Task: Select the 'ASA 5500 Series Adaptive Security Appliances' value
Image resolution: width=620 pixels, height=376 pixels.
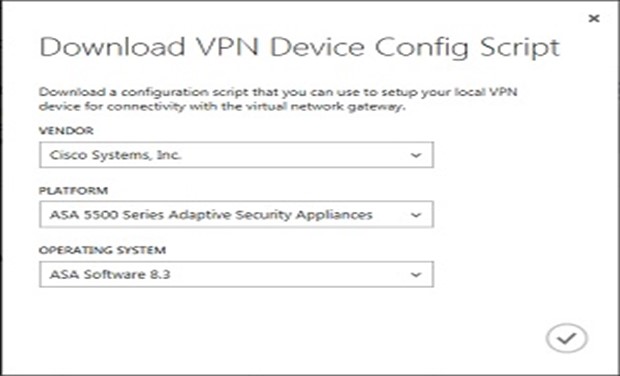Action: pos(211,215)
